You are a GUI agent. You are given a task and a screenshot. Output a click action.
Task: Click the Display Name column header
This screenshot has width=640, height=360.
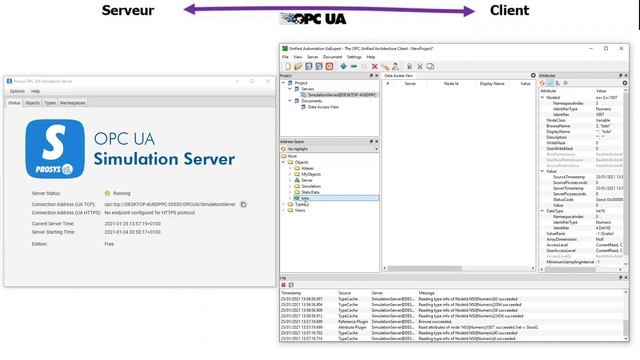pyautogui.click(x=492, y=84)
